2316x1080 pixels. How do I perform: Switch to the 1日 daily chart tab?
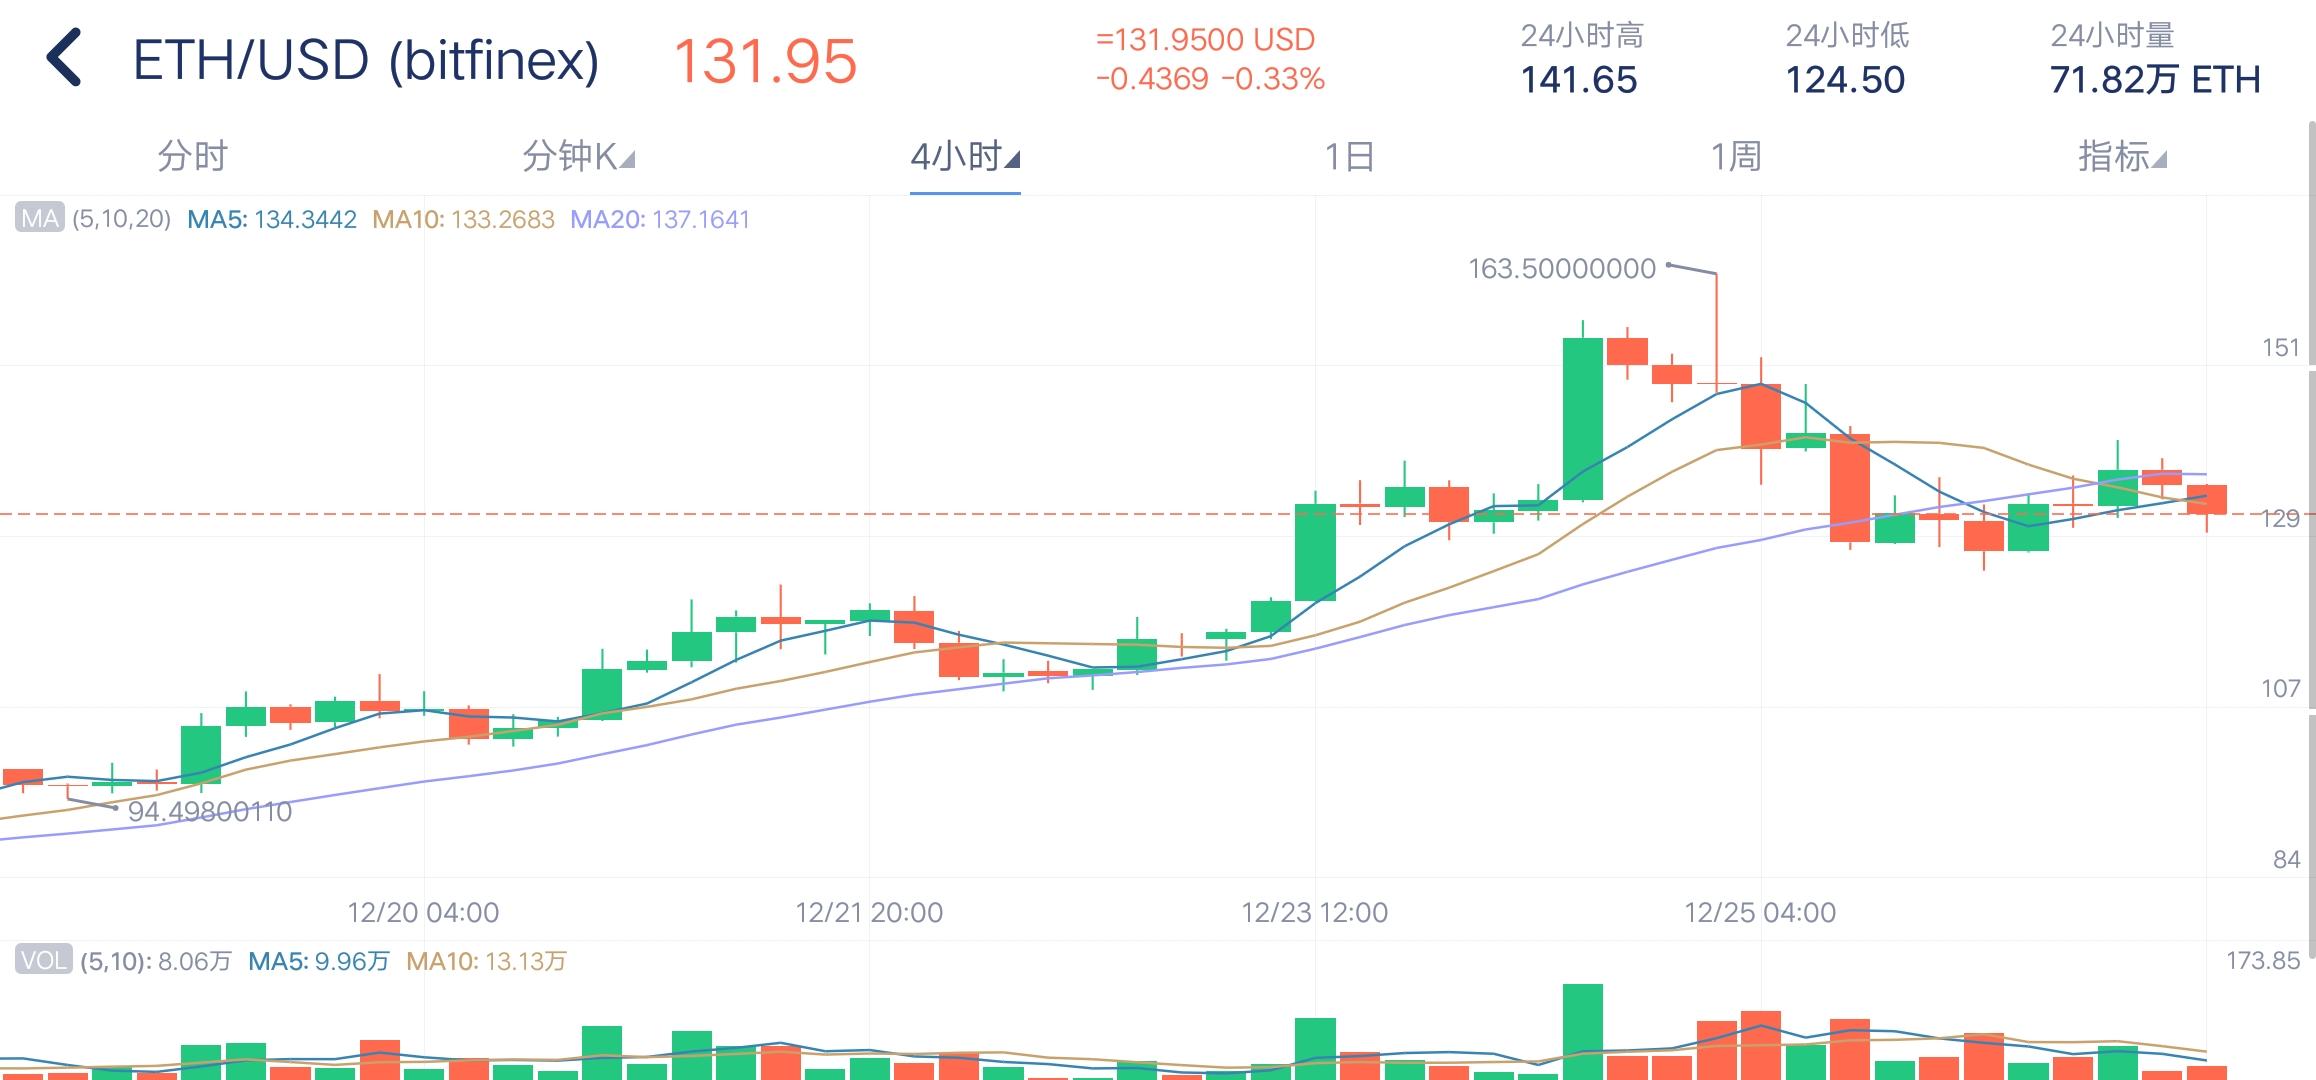pyautogui.click(x=1350, y=156)
